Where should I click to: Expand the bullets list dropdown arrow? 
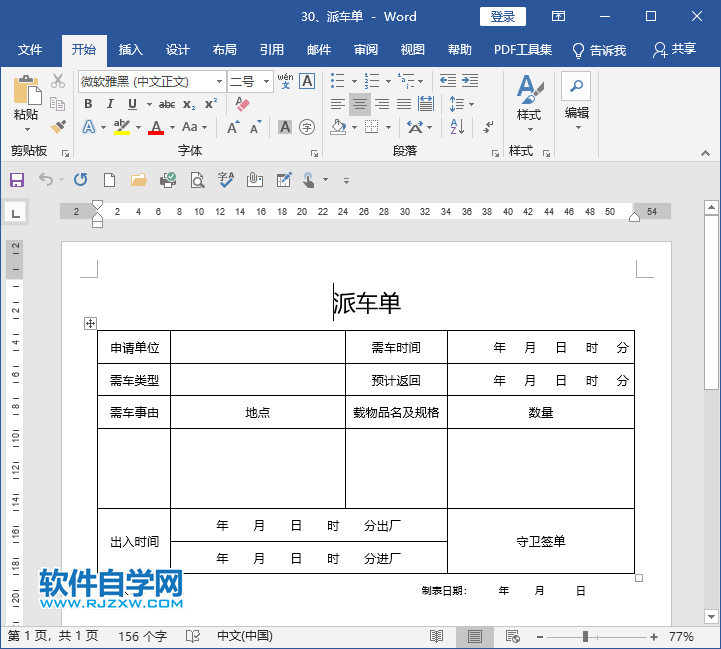[x=354, y=81]
